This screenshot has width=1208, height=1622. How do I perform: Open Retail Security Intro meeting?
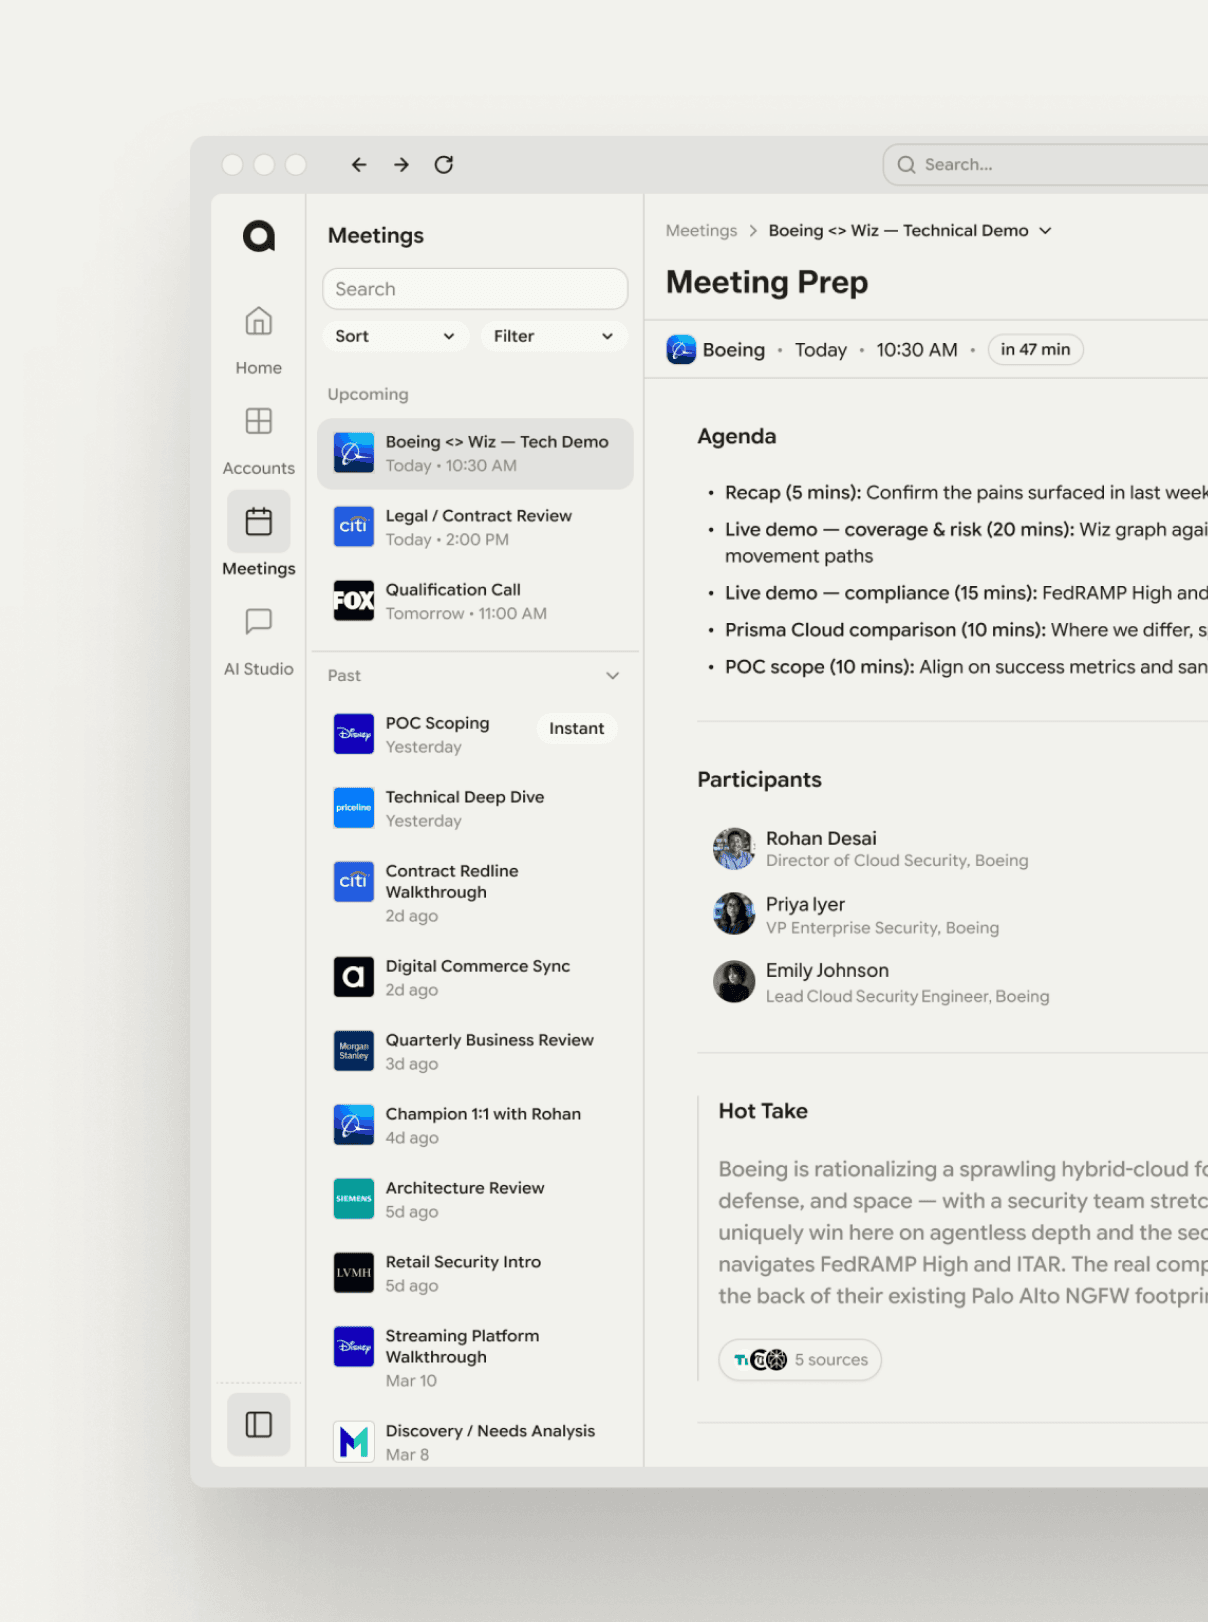(x=475, y=1273)
